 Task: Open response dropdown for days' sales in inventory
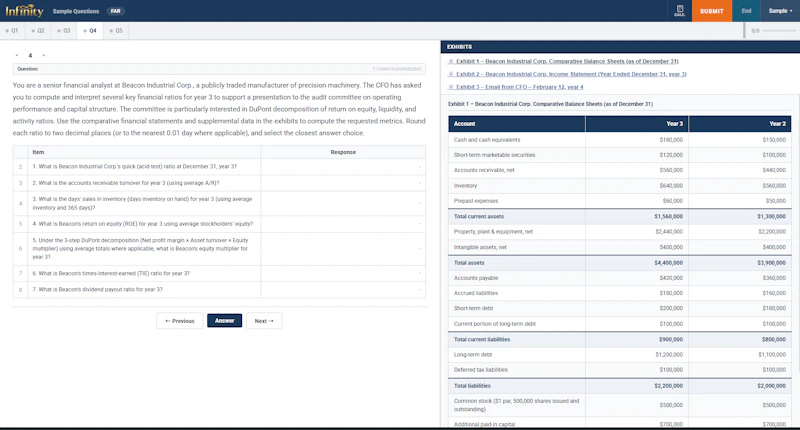[x=343, y=203]
